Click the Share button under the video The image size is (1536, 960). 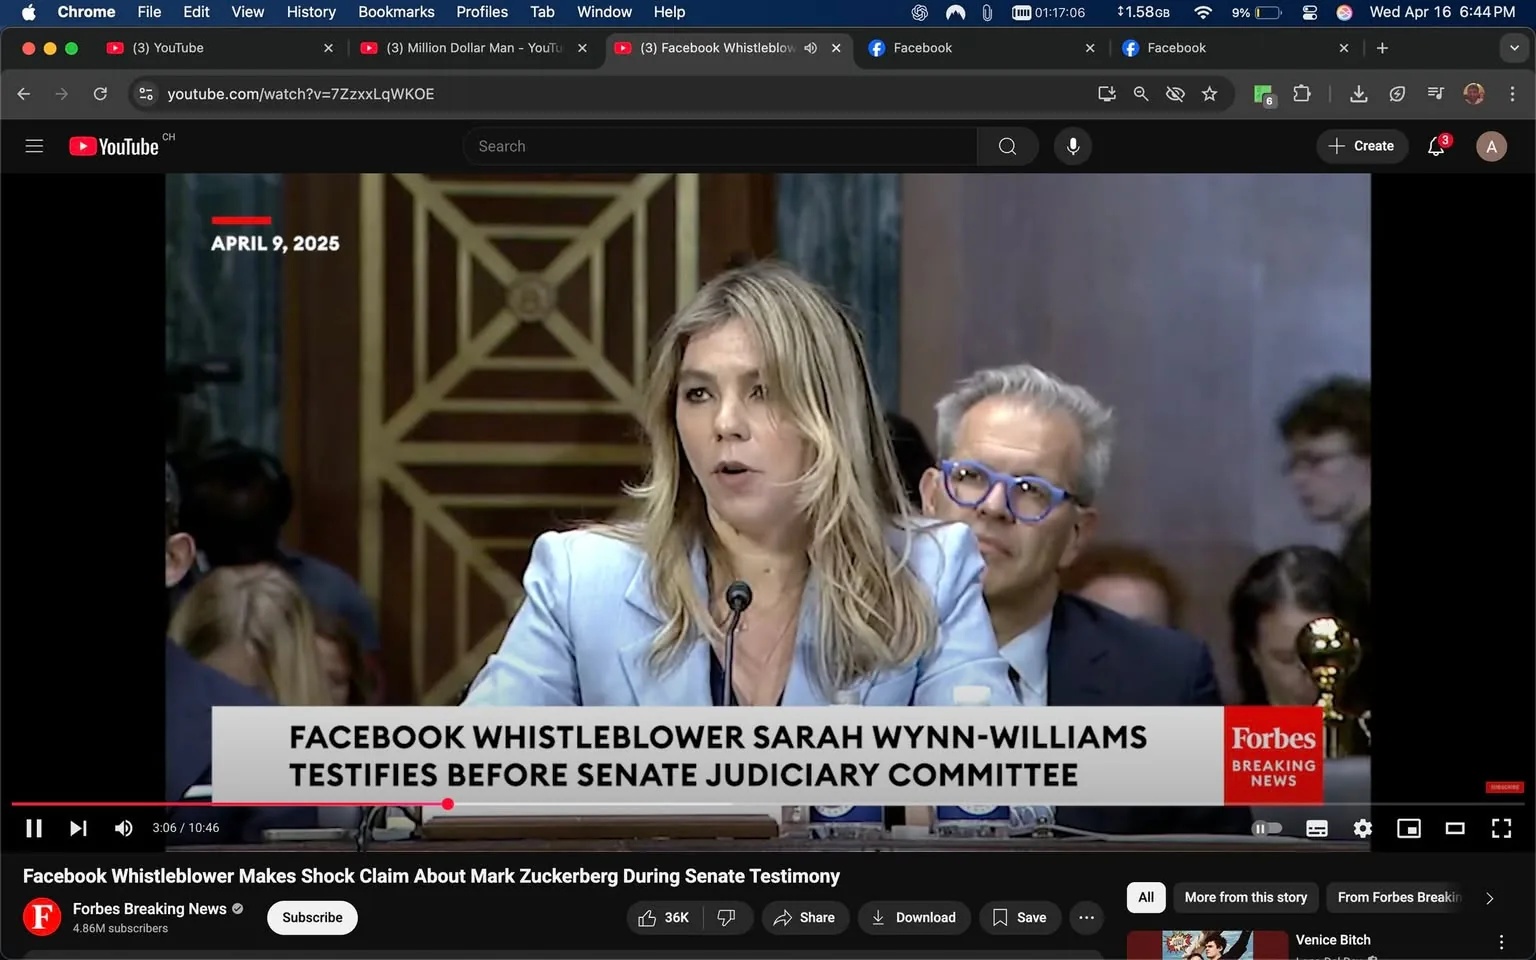point(805,917)
